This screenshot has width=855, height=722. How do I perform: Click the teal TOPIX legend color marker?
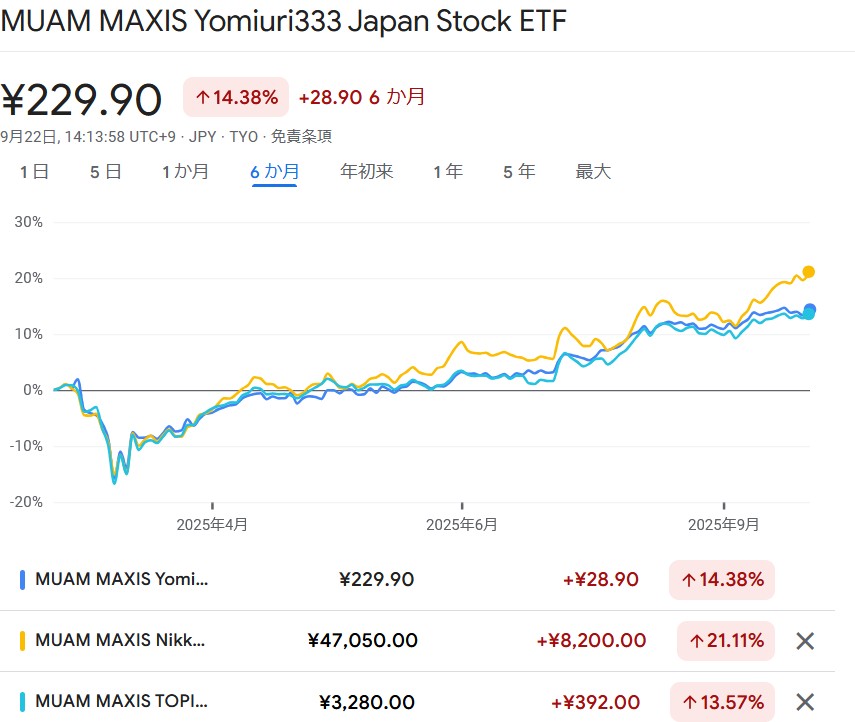pos(22,702)
